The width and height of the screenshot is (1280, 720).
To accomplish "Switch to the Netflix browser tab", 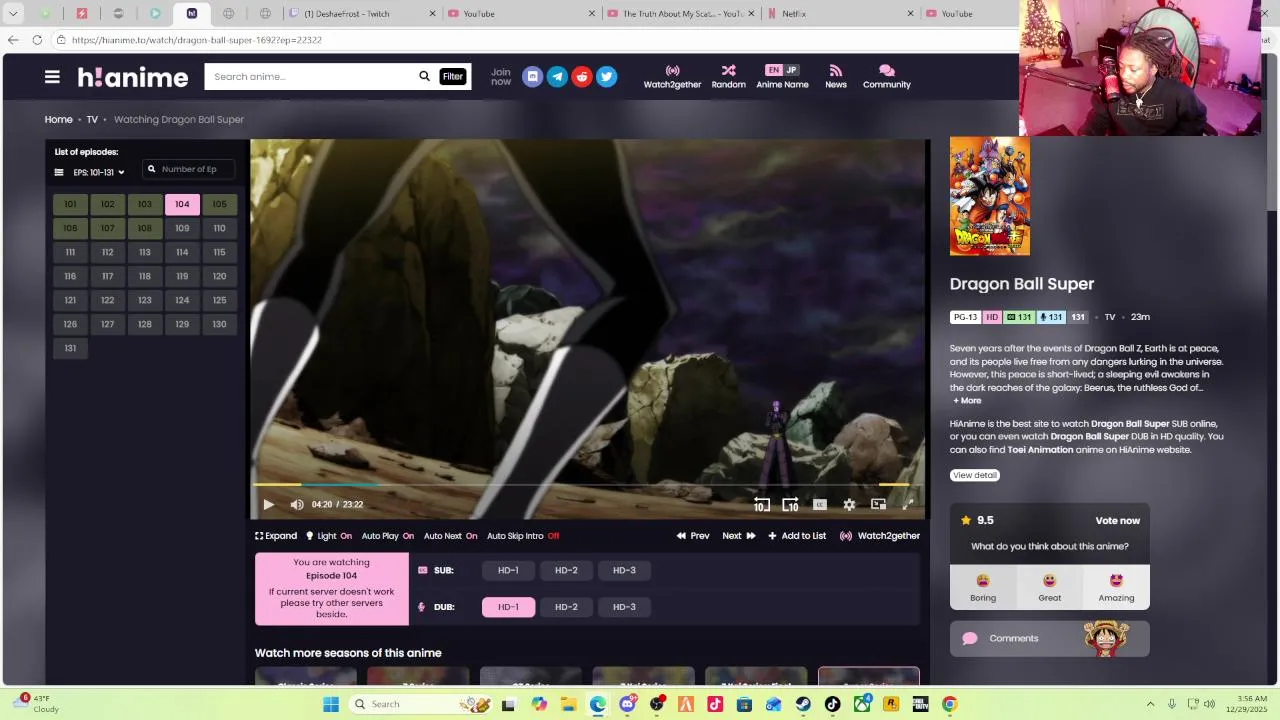I will pyautogui.click(x=842, y=14).
